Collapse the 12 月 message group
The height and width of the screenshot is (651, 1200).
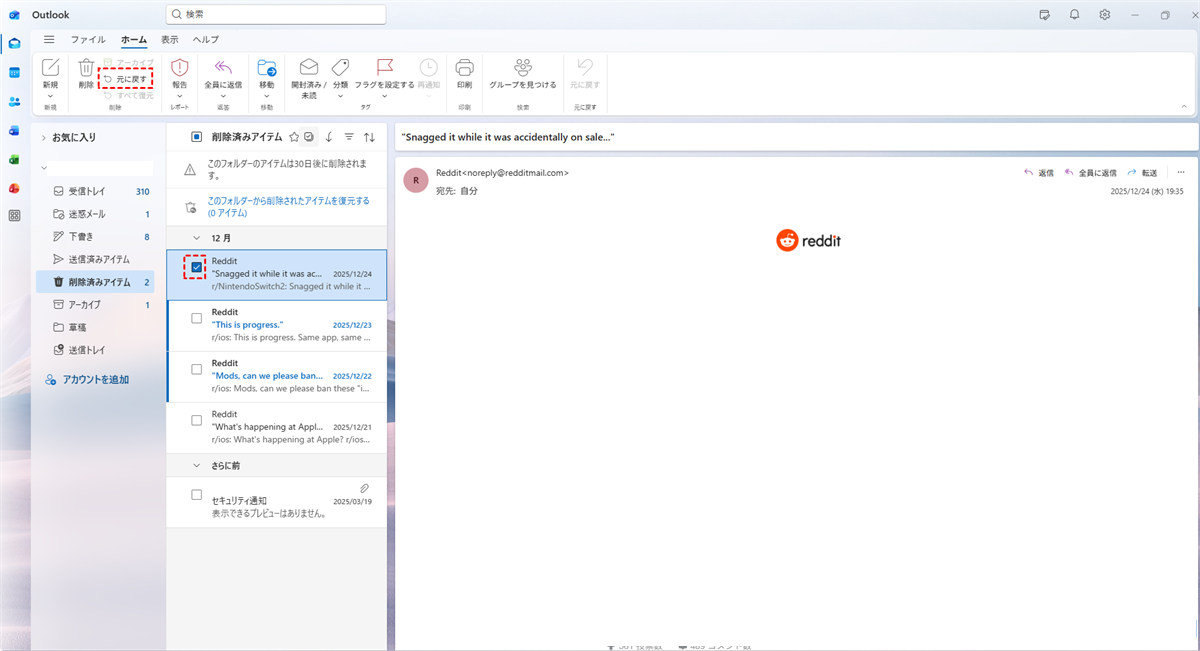pyautogui.click(x=196, y=238)
